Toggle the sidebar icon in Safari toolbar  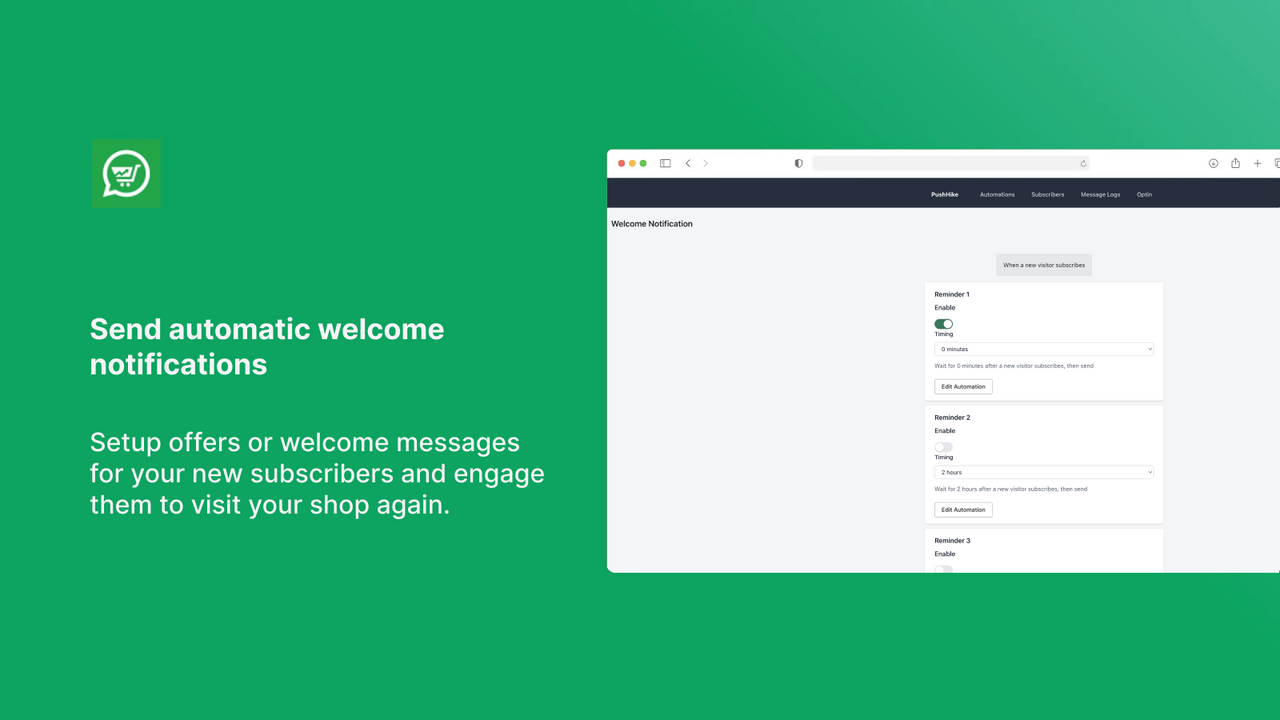pos(665,163)
